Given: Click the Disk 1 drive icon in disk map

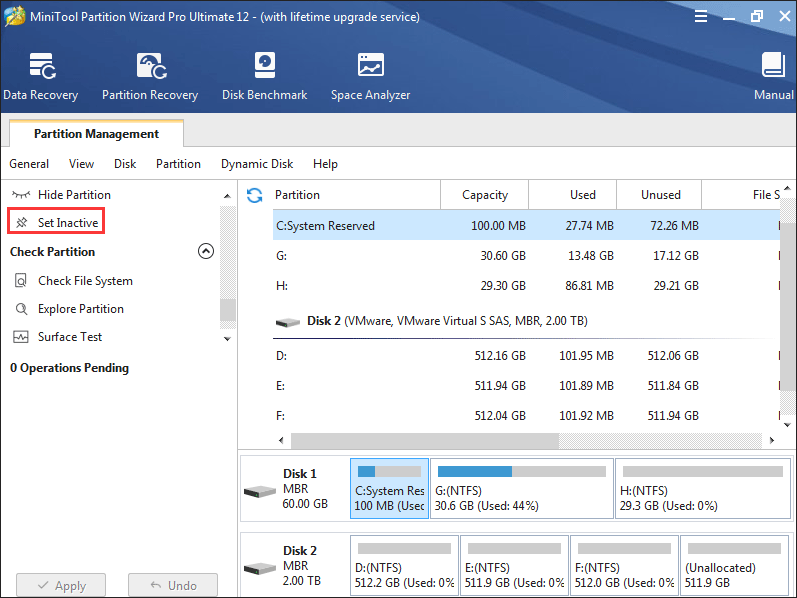Looking at the screenshot, I should point(260,491).
